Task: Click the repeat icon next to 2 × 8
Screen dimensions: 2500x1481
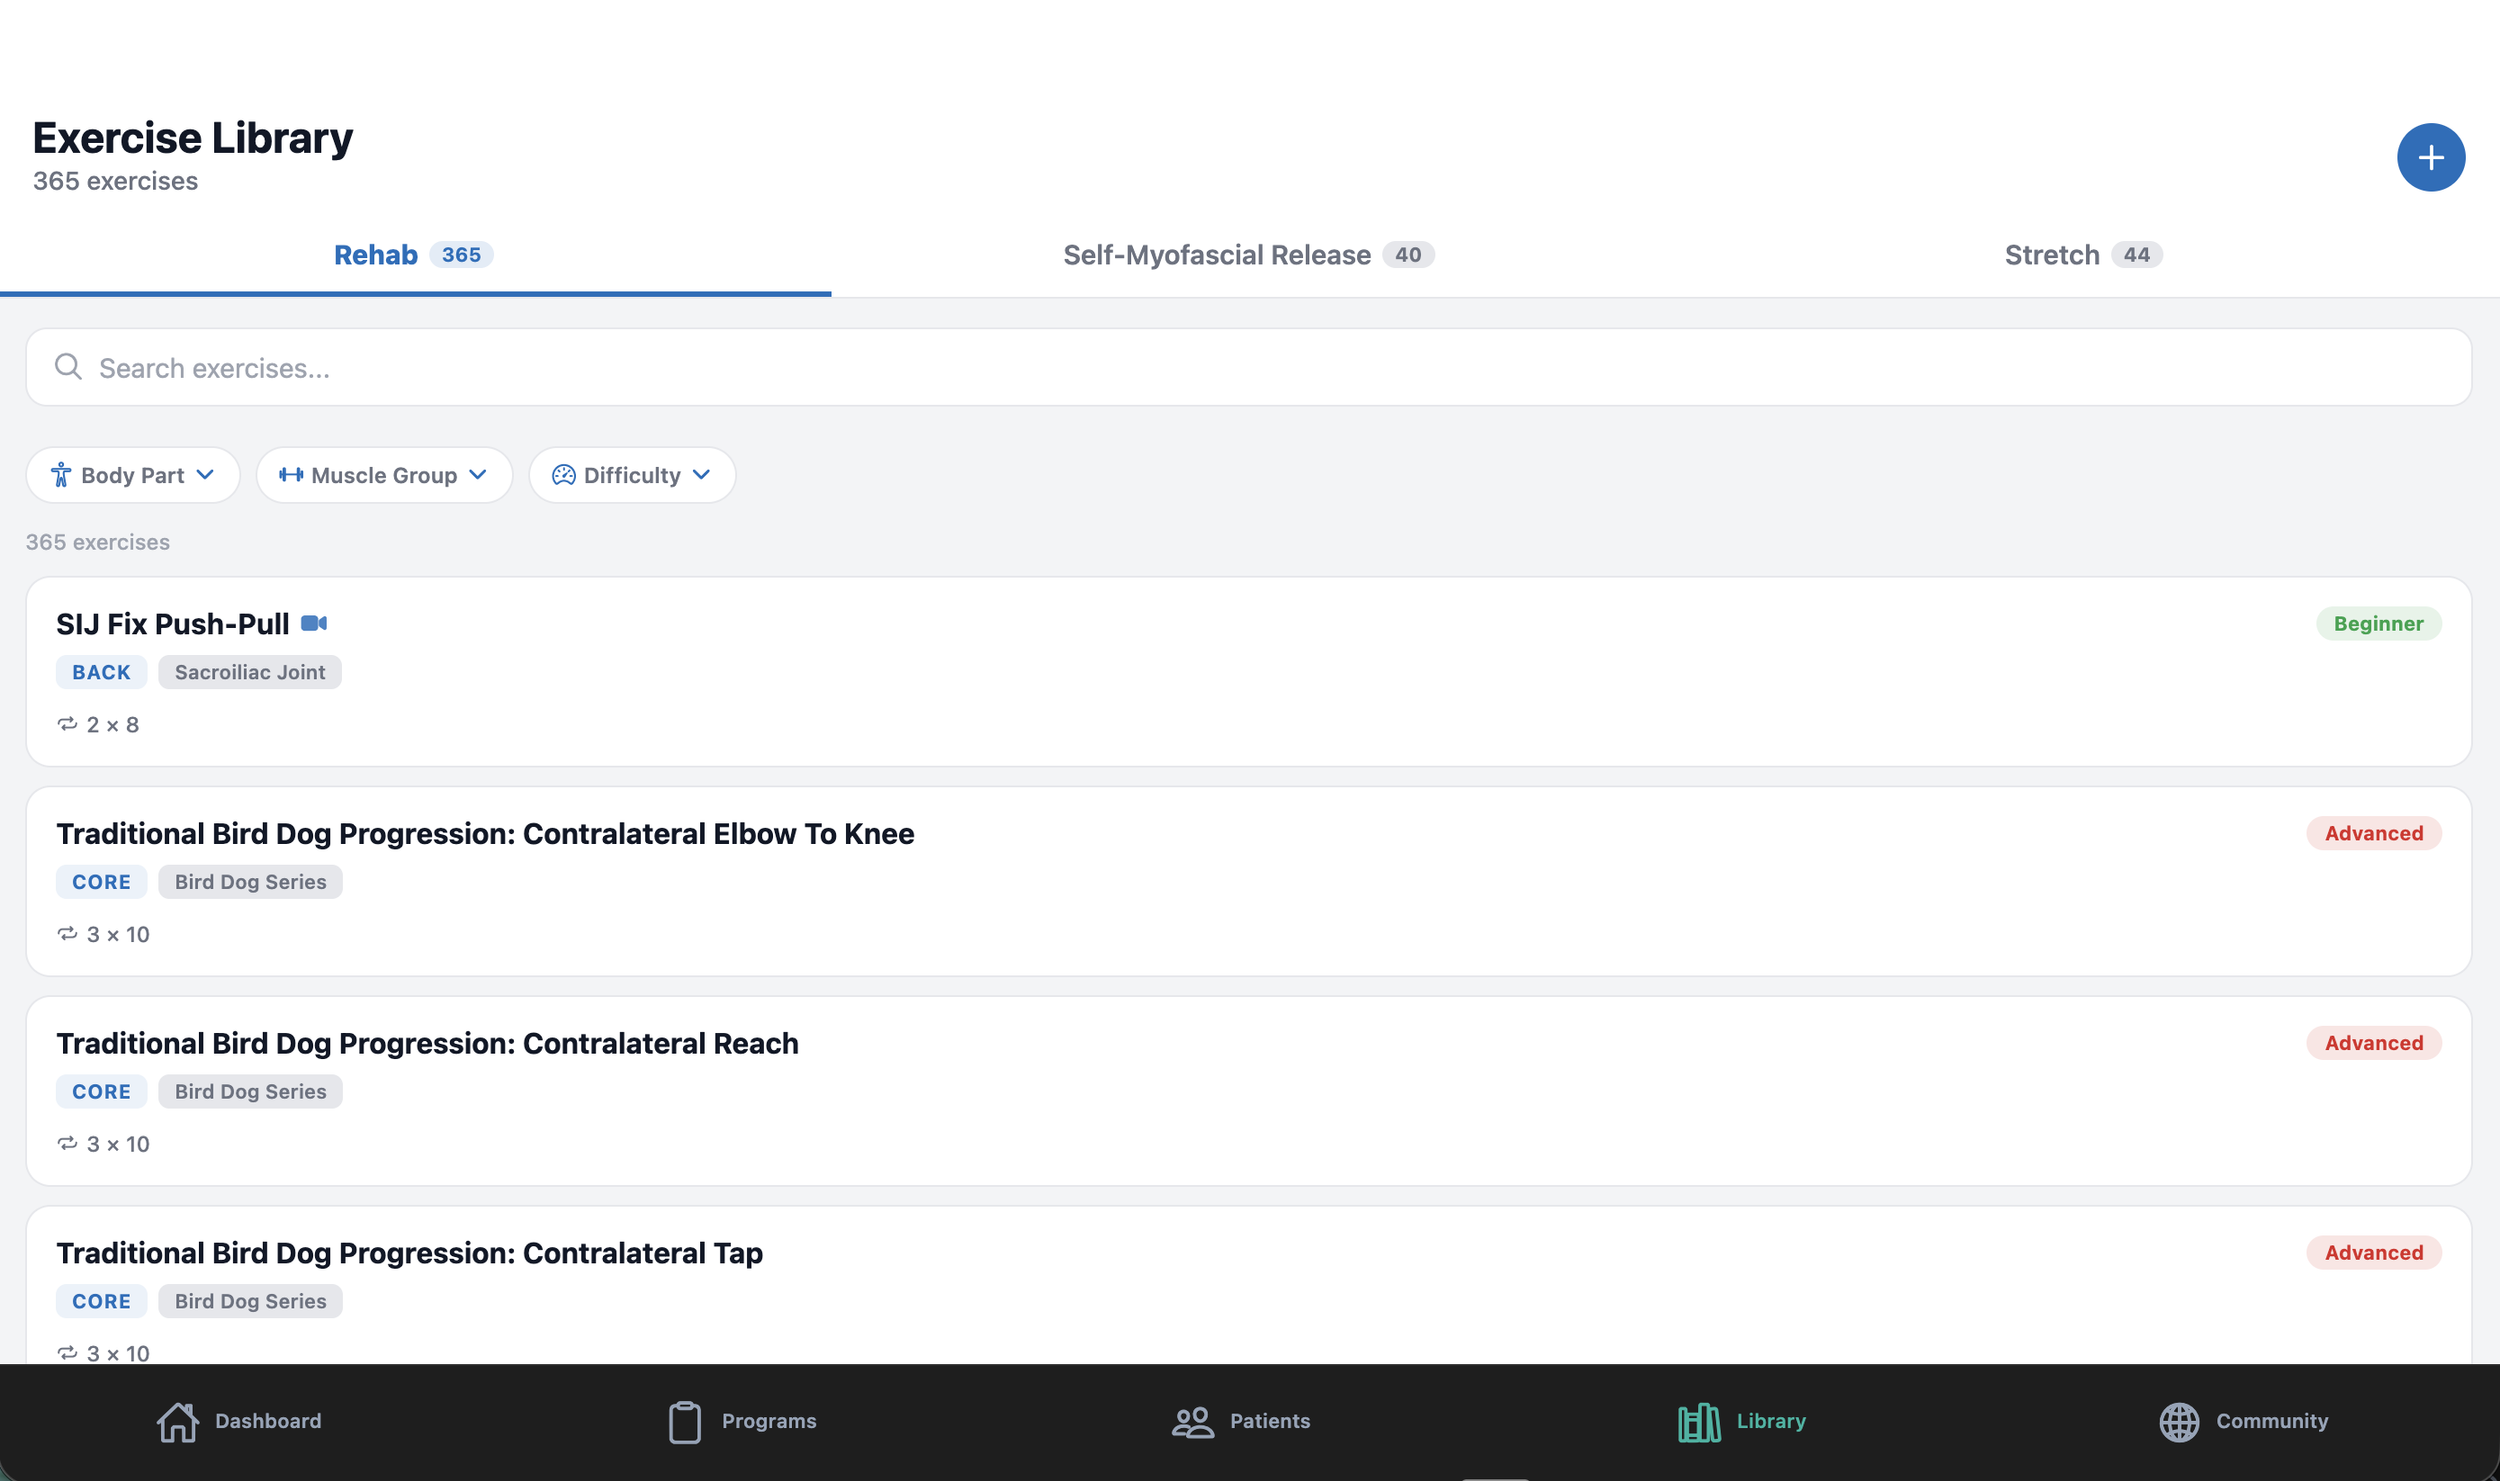Action: (x=67, y=723)
